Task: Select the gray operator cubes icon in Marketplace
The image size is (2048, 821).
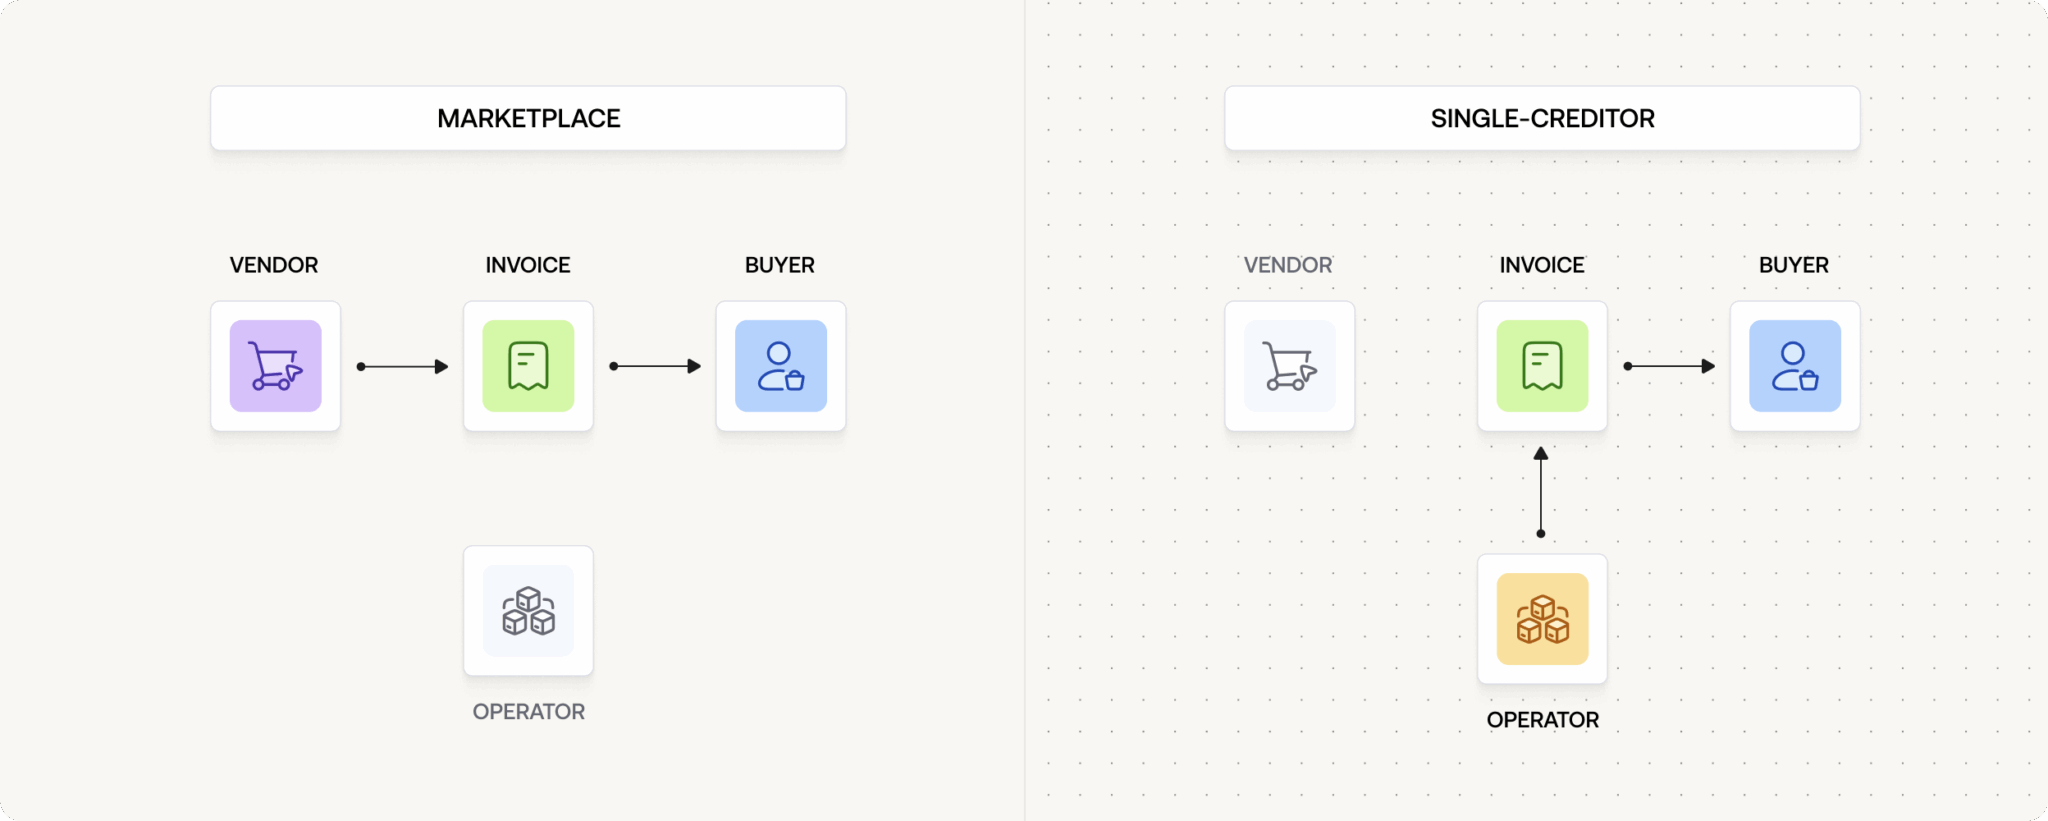Action: point(528,611)
